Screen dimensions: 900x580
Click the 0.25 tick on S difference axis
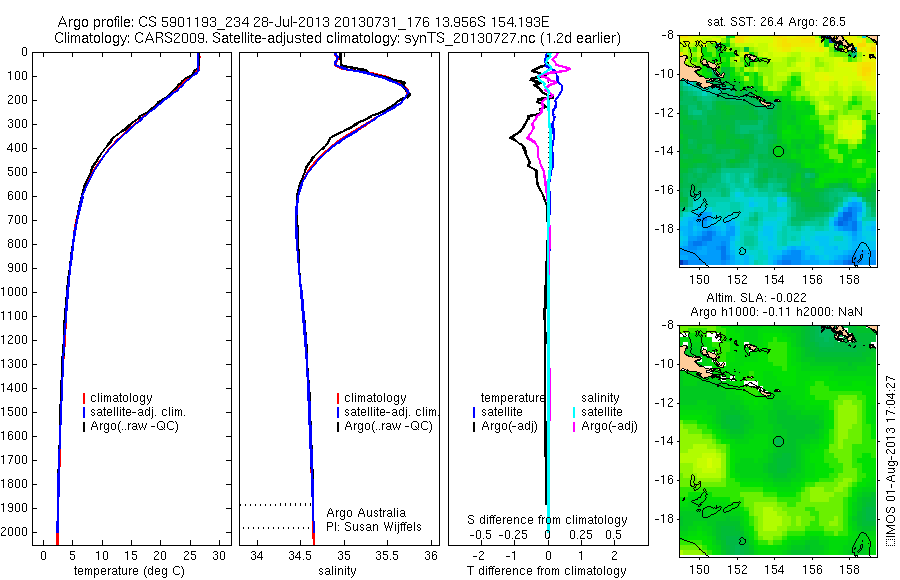[581, 535]
